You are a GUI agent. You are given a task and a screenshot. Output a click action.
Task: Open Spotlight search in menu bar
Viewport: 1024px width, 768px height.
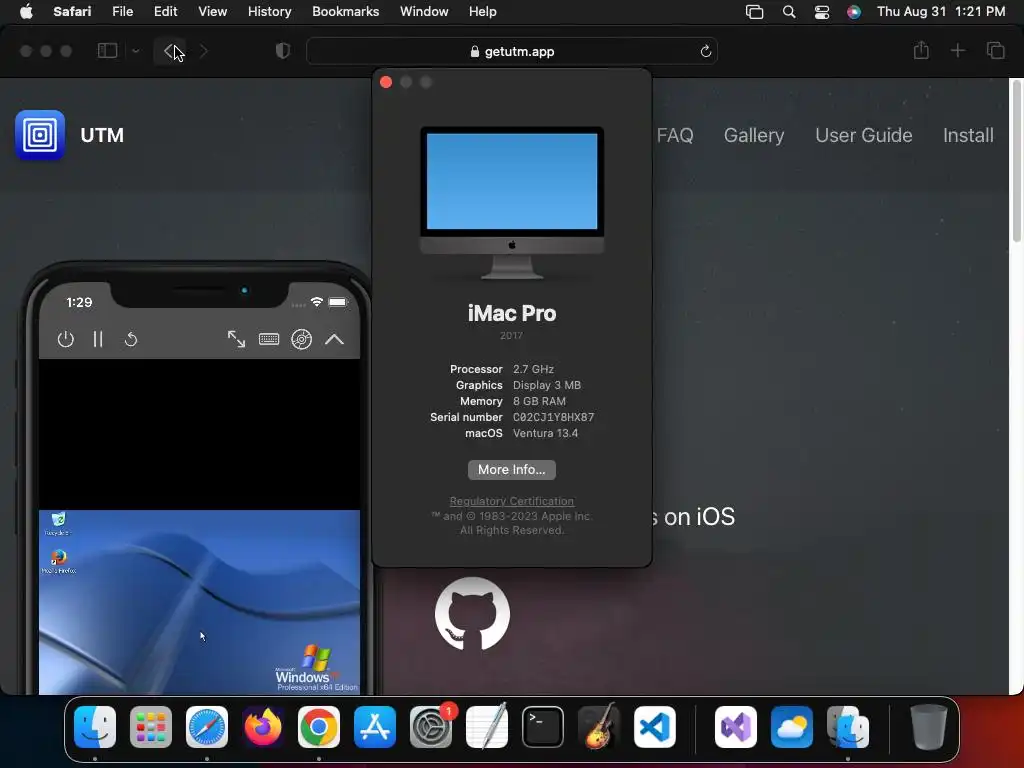pos(789,12)
